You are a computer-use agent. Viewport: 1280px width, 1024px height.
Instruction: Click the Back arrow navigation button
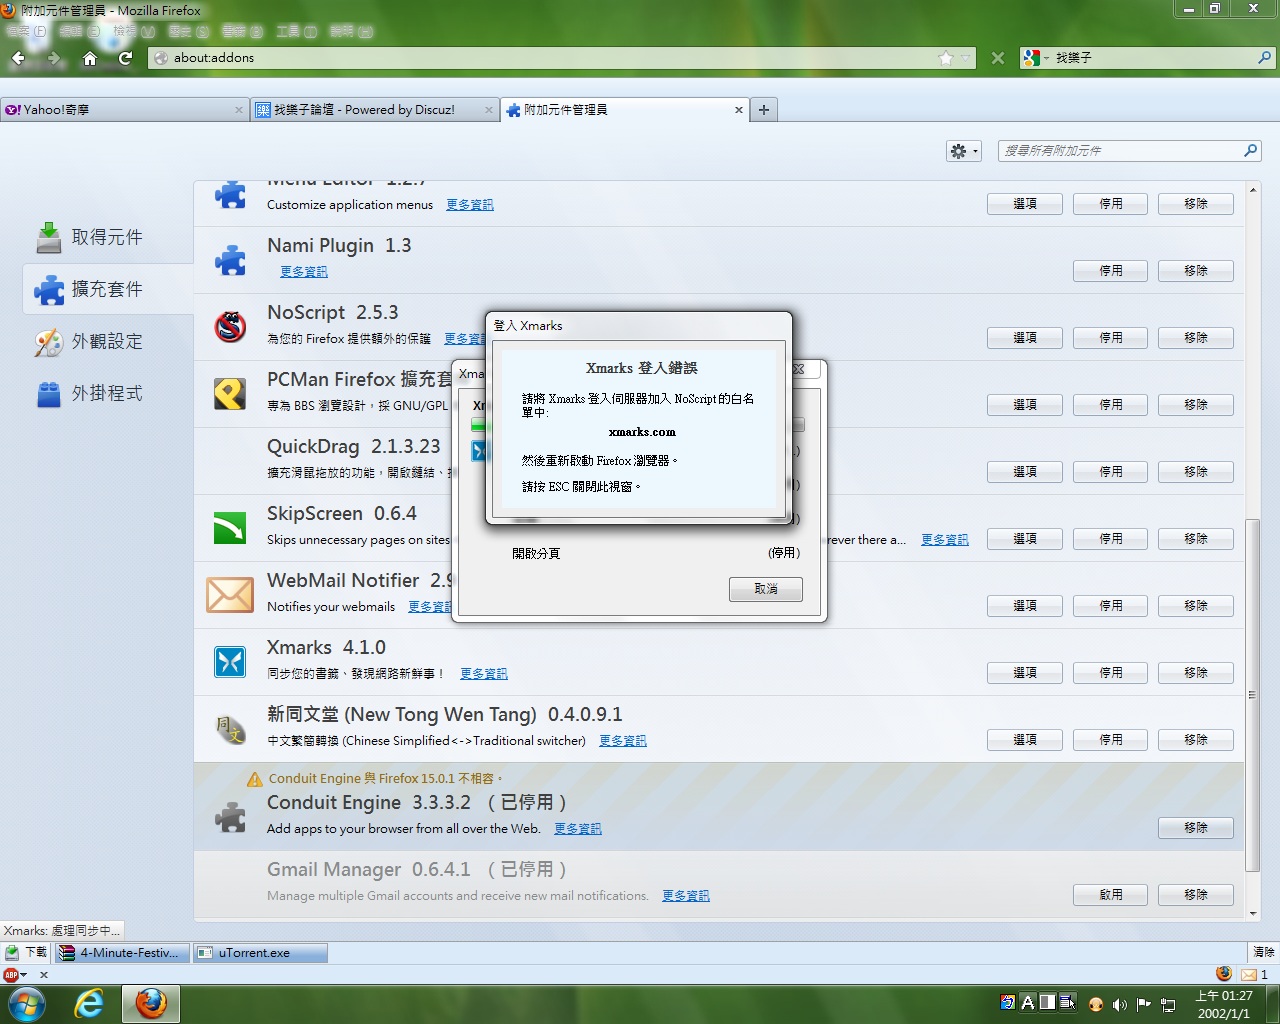click(x=18, y=58)
